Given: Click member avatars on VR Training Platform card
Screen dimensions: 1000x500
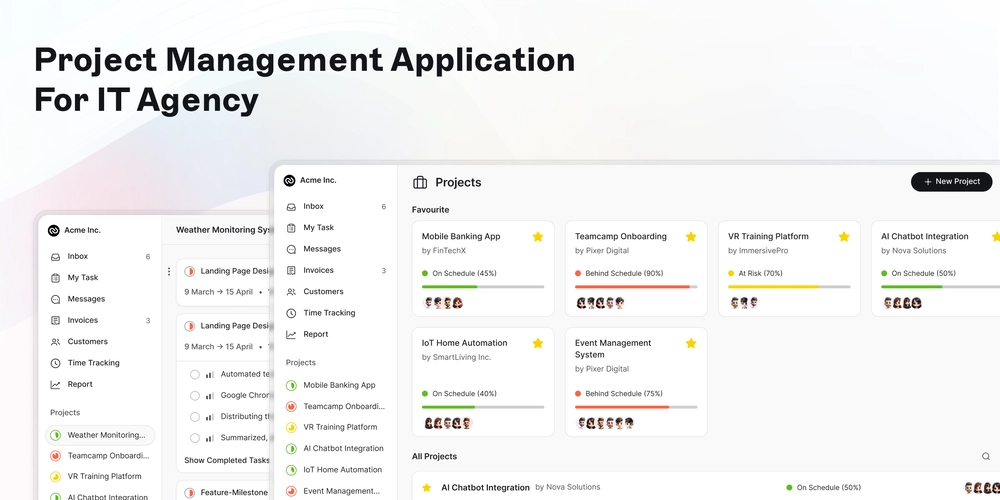Looking at the screenshot, I should (x=744, y=303).
